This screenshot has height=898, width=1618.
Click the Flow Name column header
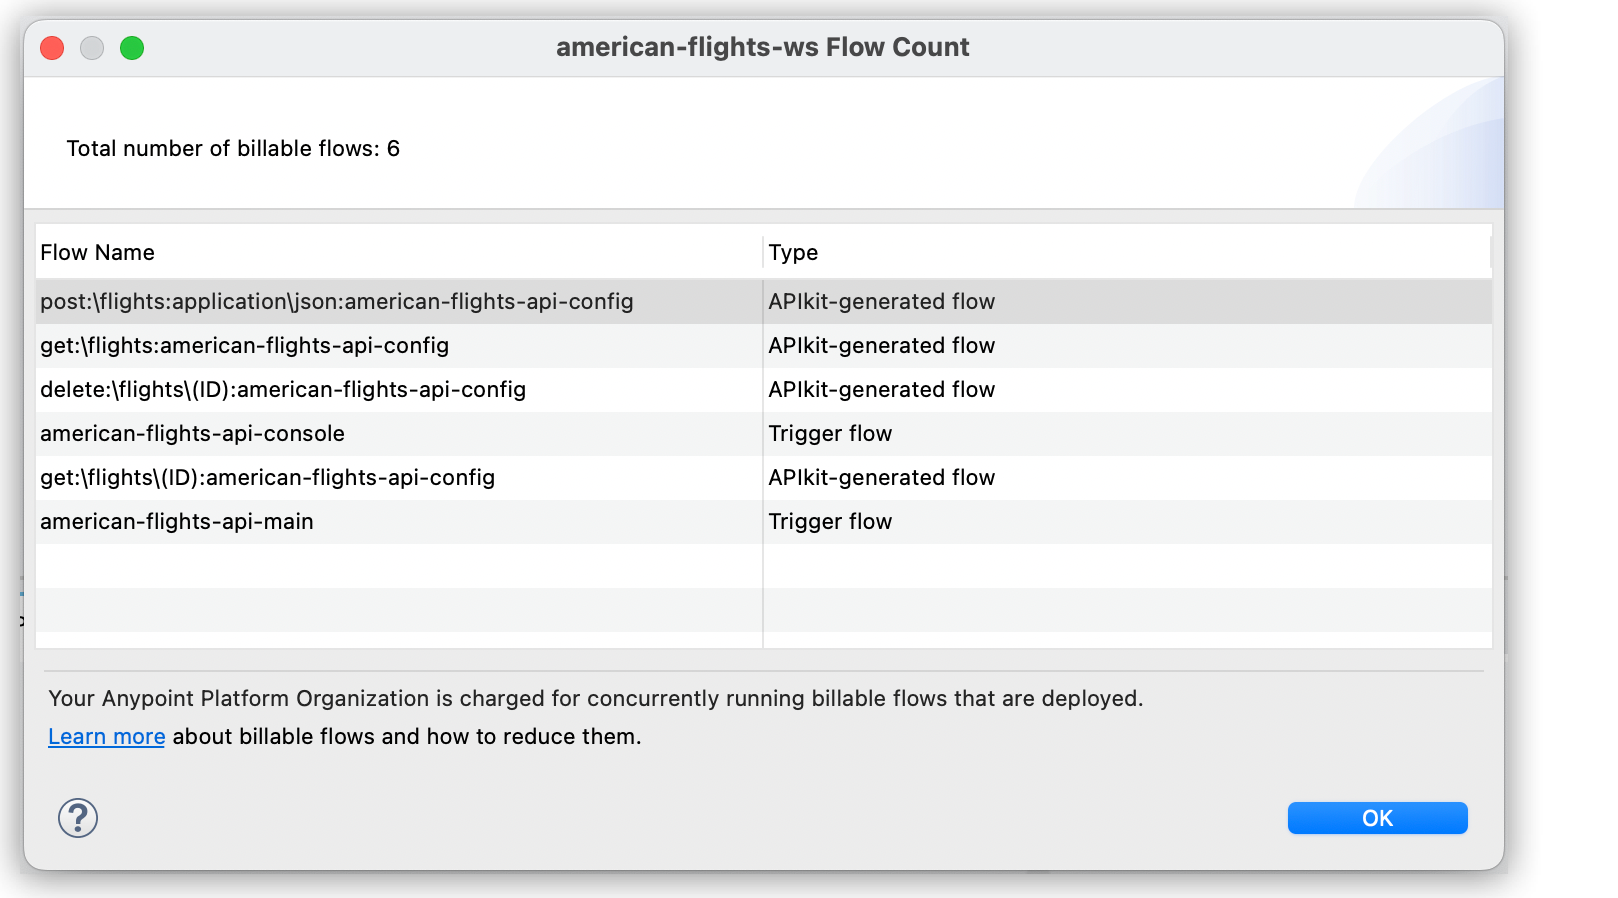coord(97,252)
